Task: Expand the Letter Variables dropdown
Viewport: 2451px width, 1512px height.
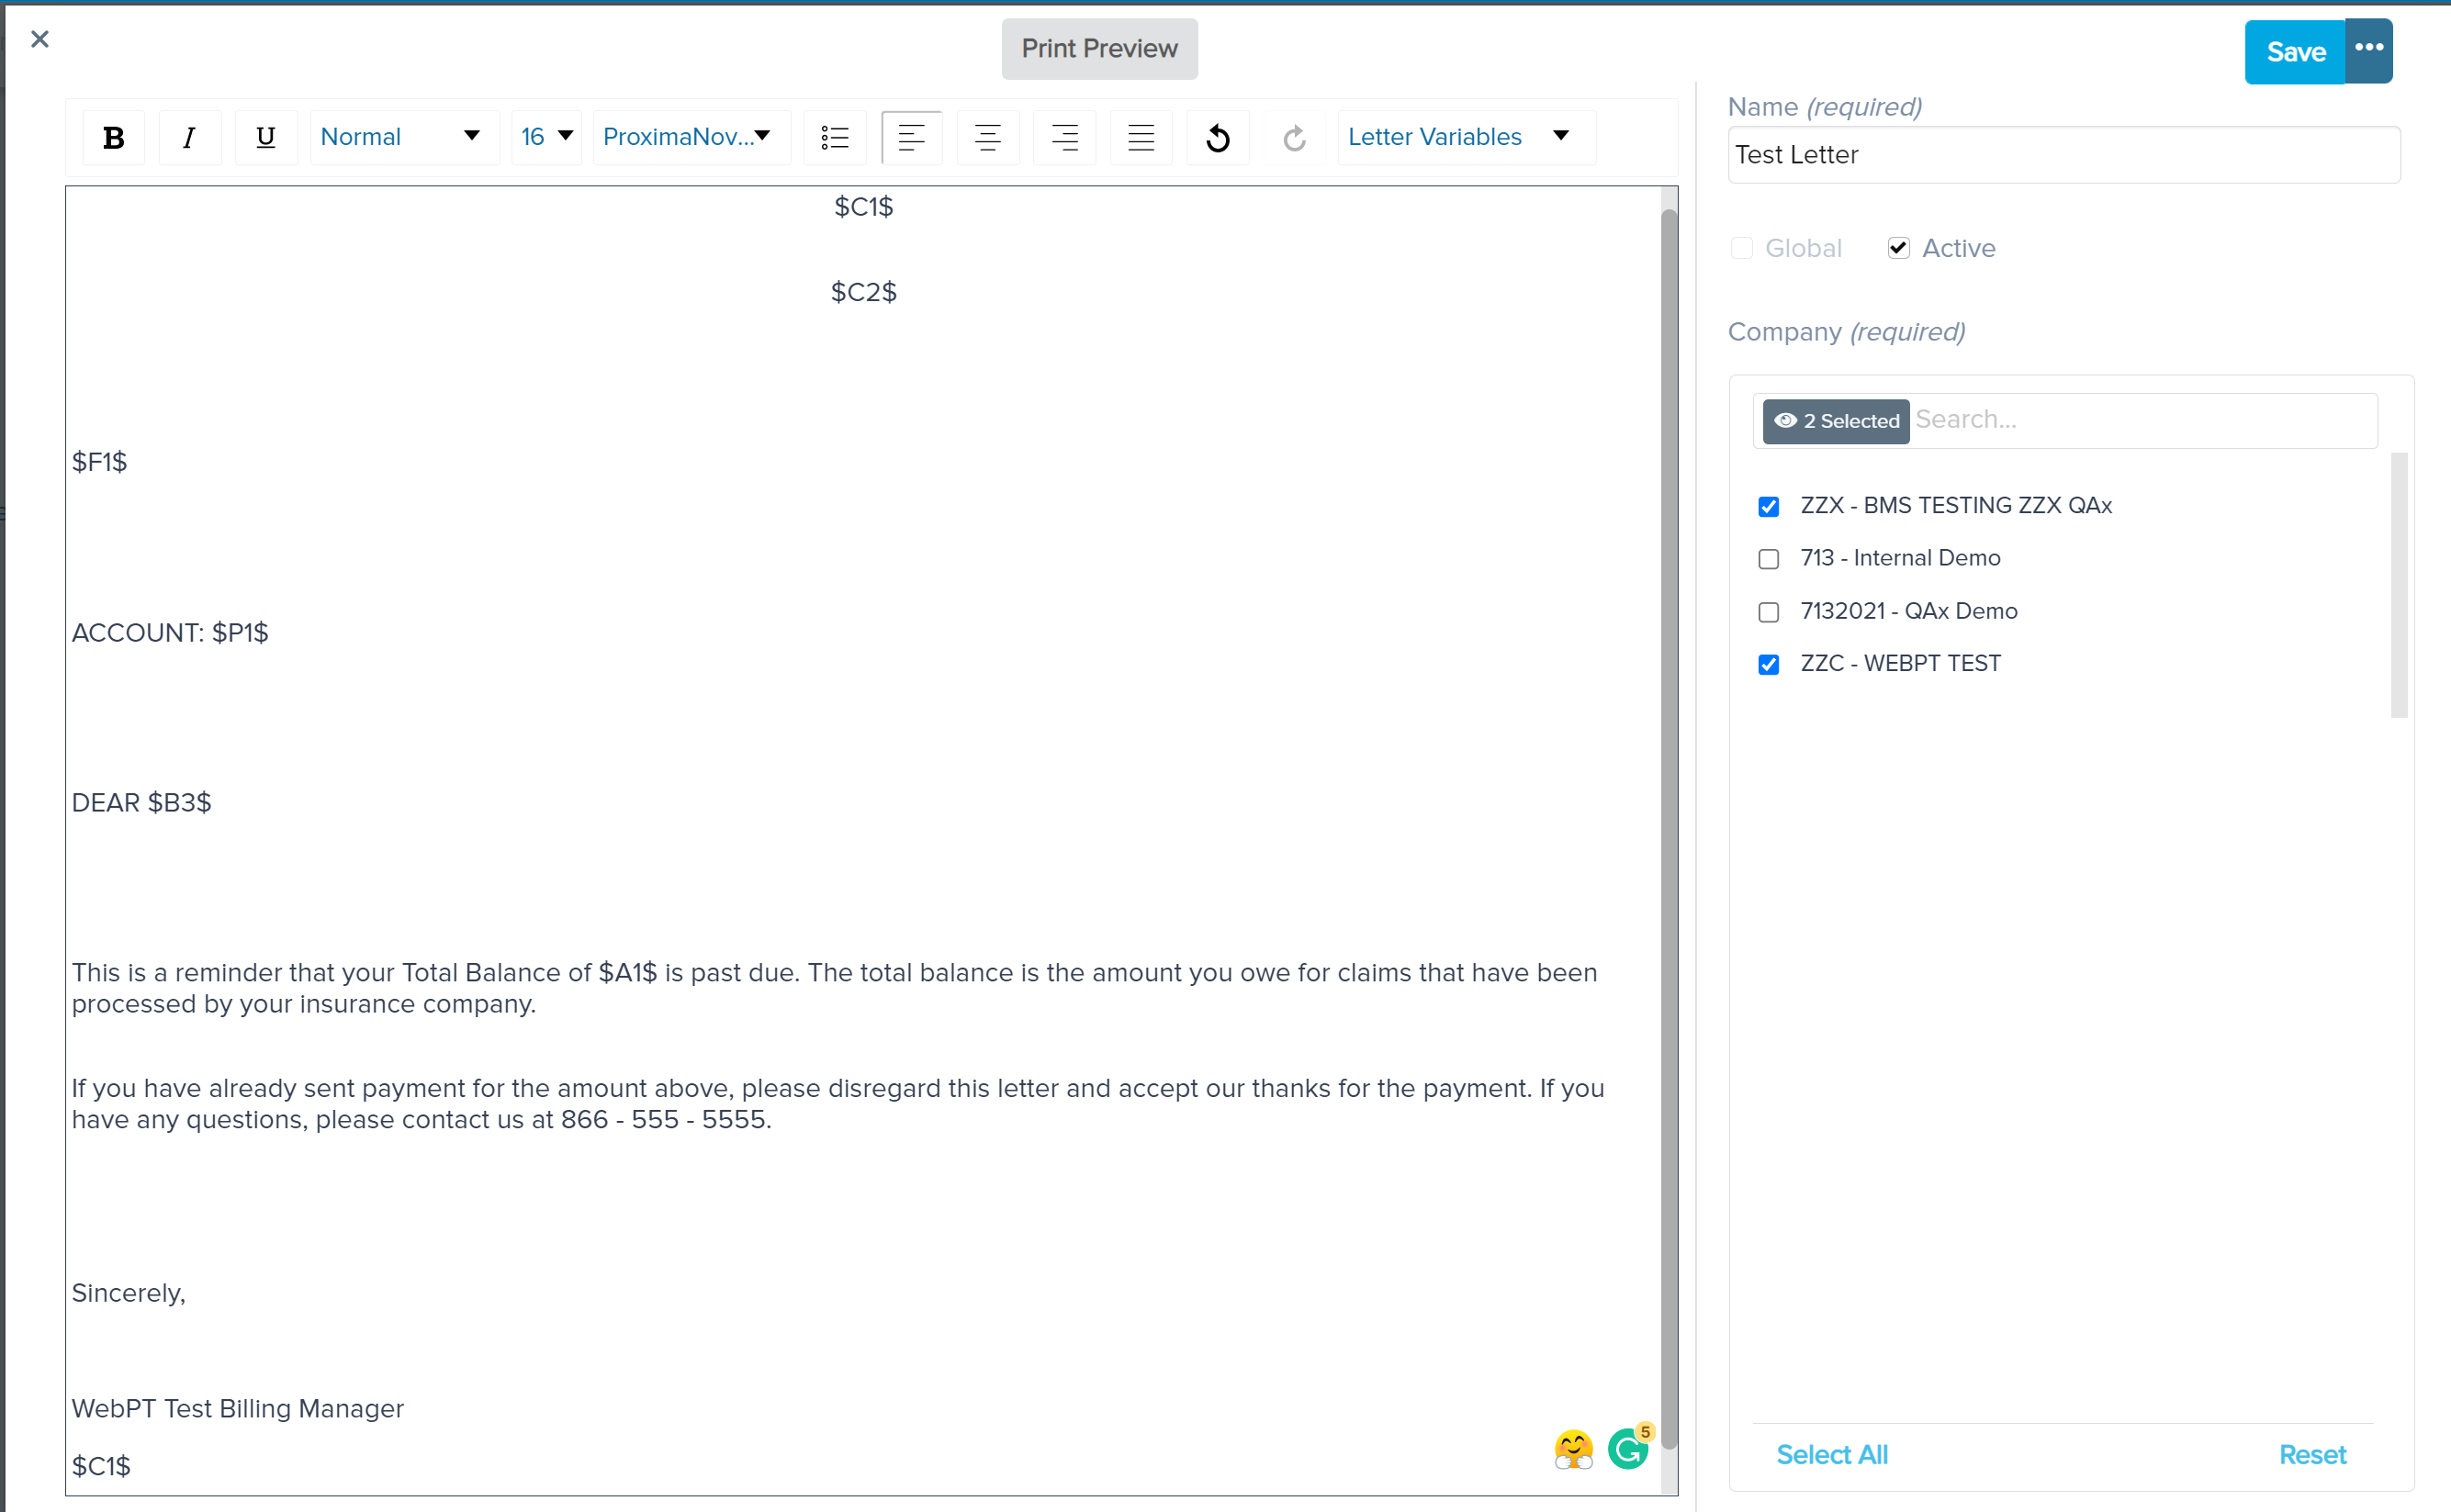Action: coord(1465,137)
